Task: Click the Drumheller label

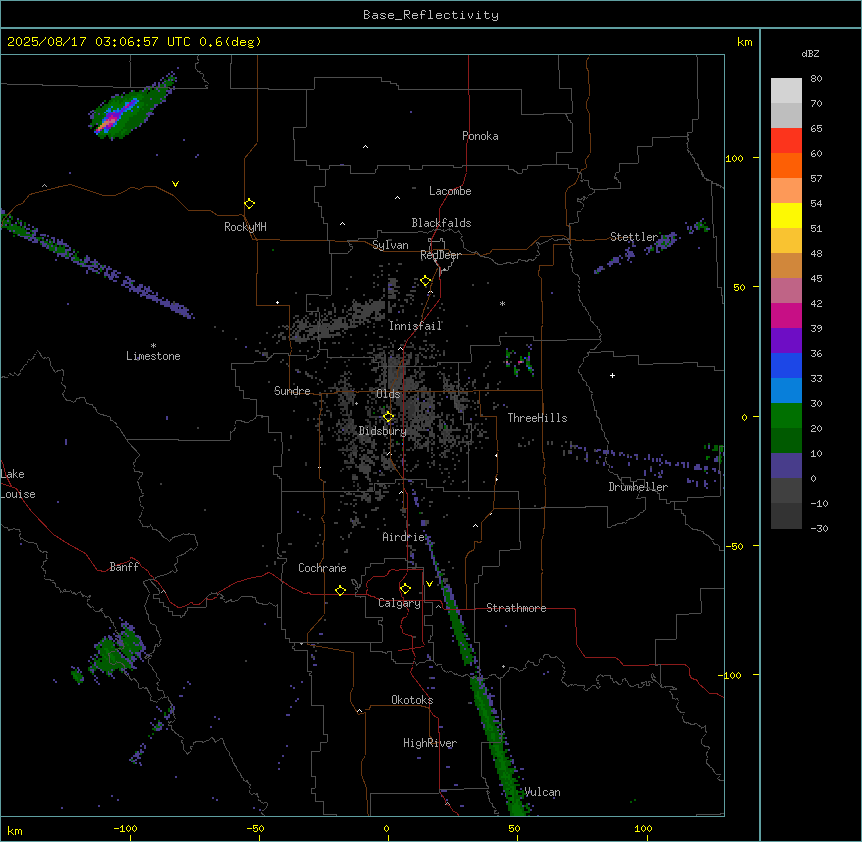Action: point(638,487)
